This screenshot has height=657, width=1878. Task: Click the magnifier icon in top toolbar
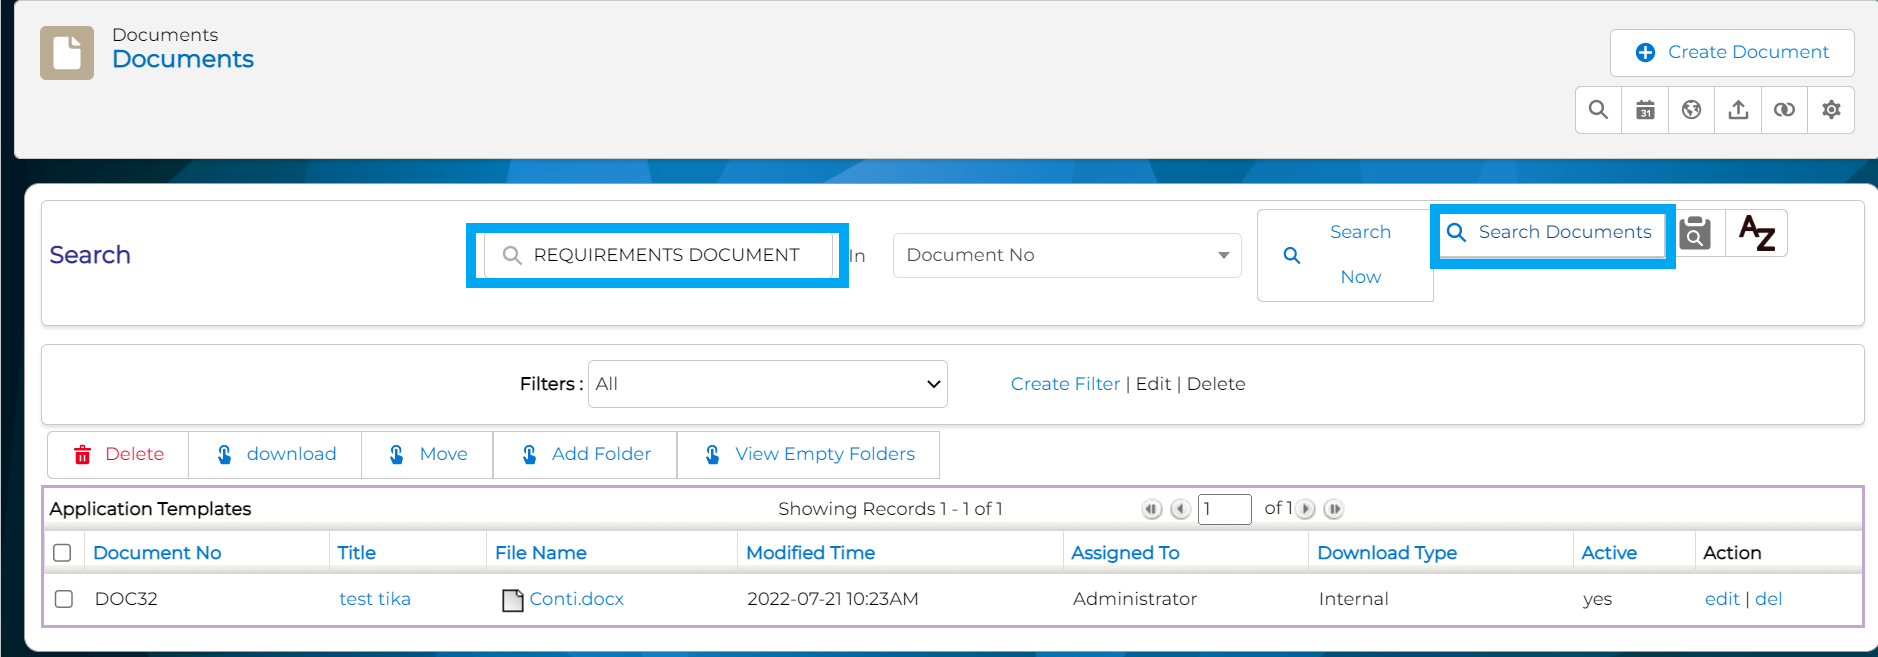[1598, 110]
